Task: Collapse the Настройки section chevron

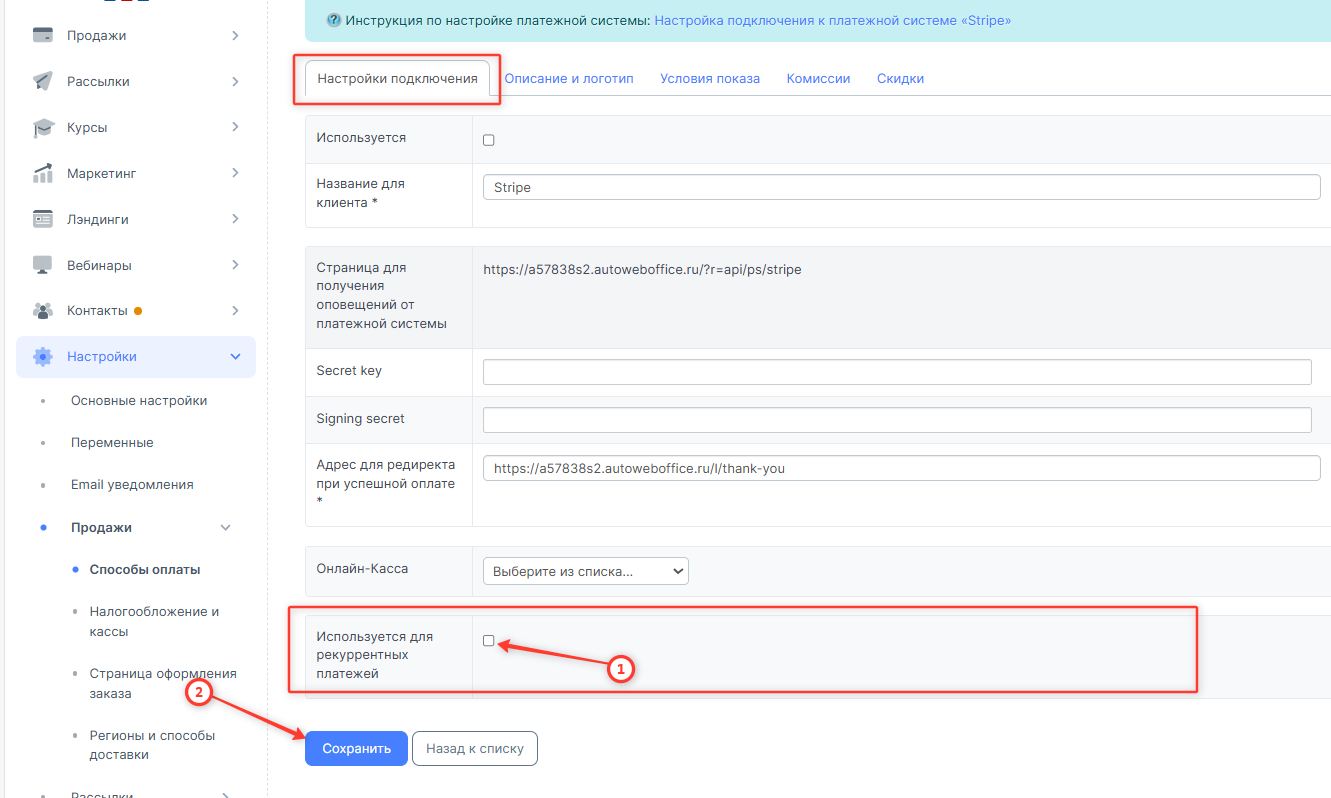Action: click(236, 357)
